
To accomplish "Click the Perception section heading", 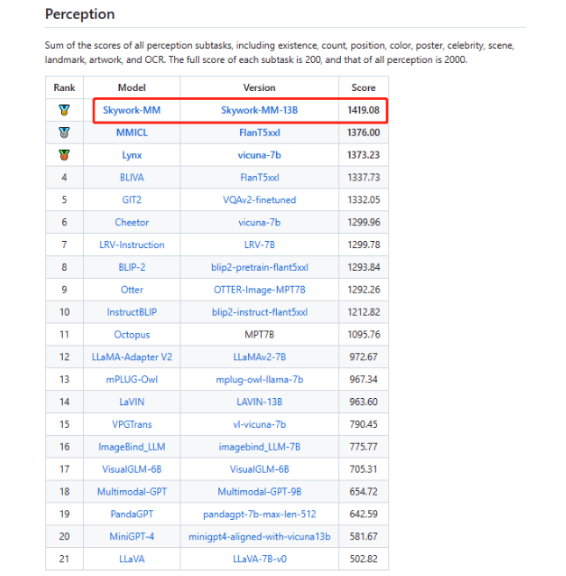I will 80,14.
